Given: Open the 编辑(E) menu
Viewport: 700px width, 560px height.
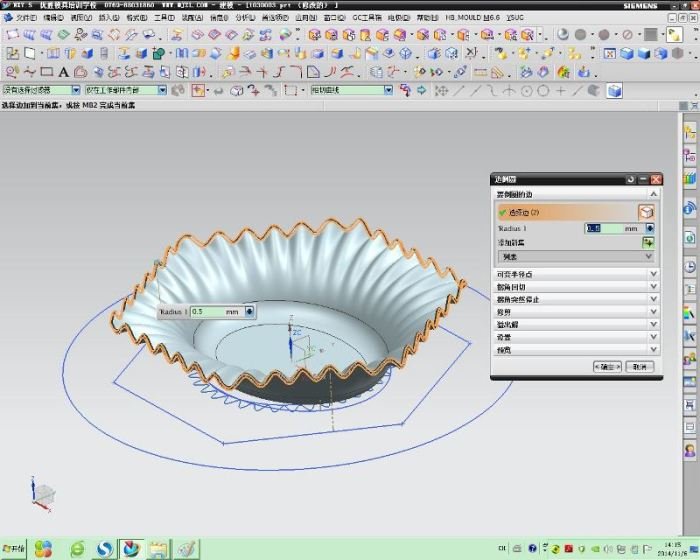Looking at the screenshot, I should tap(53, 18).
